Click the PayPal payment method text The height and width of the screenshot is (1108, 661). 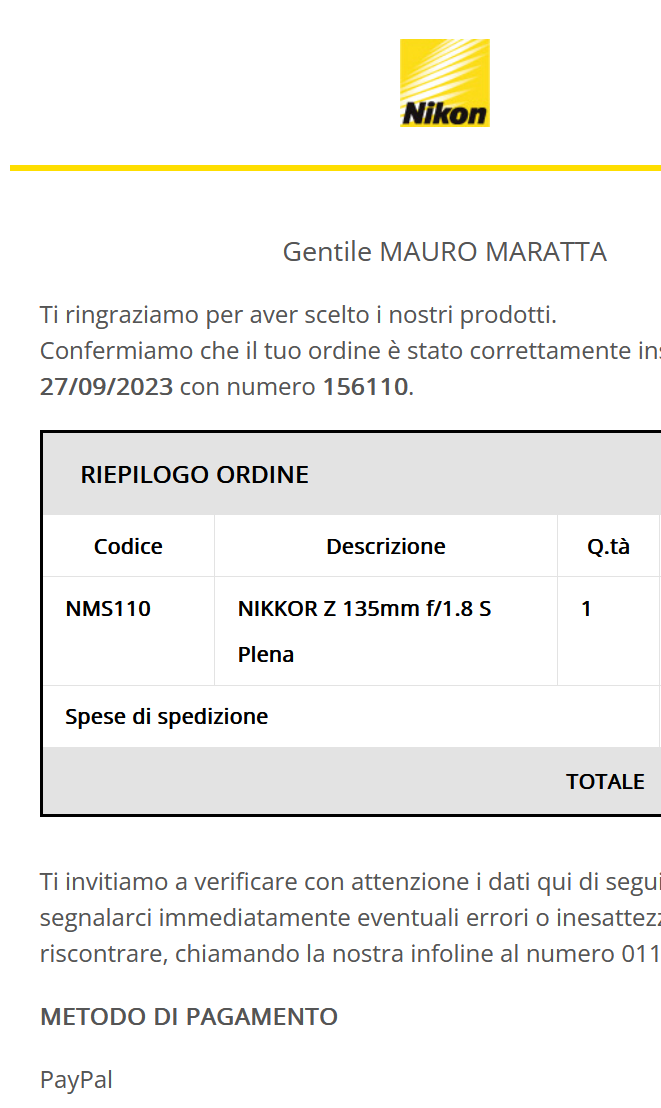point(76,1079)
